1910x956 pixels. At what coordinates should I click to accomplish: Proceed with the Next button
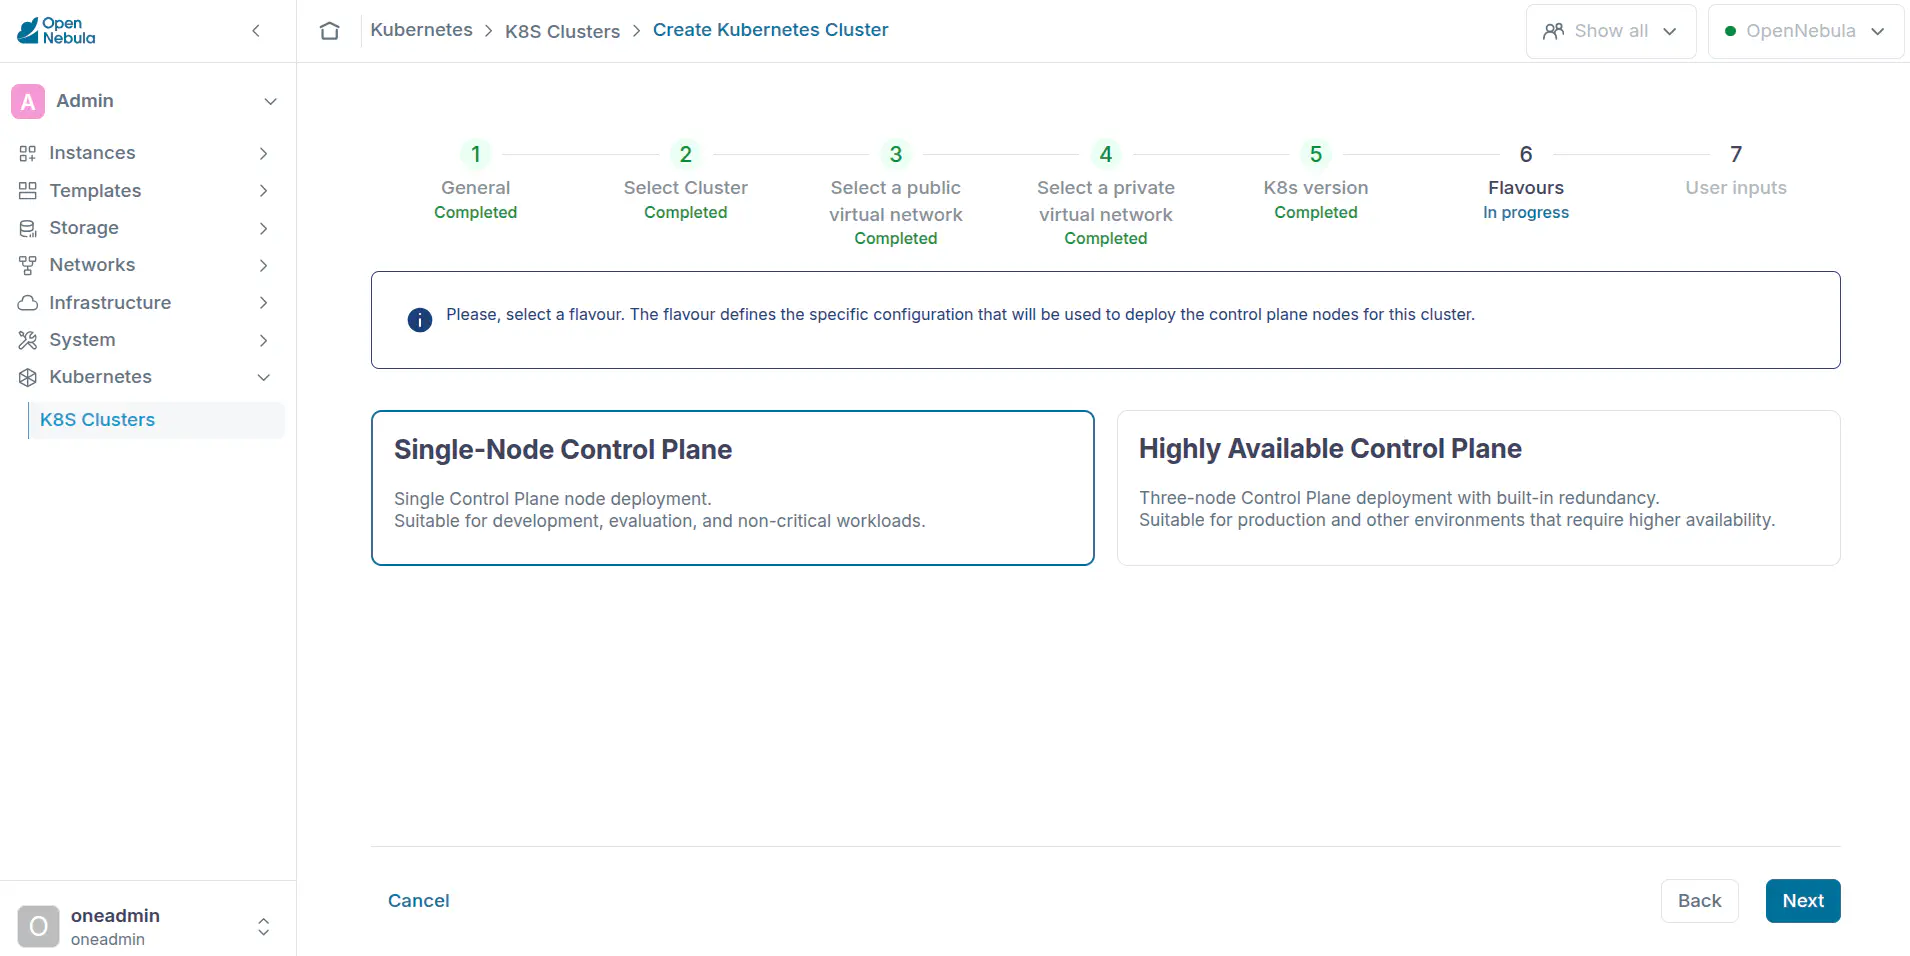pyautogui.click(x=1803, y=901)
